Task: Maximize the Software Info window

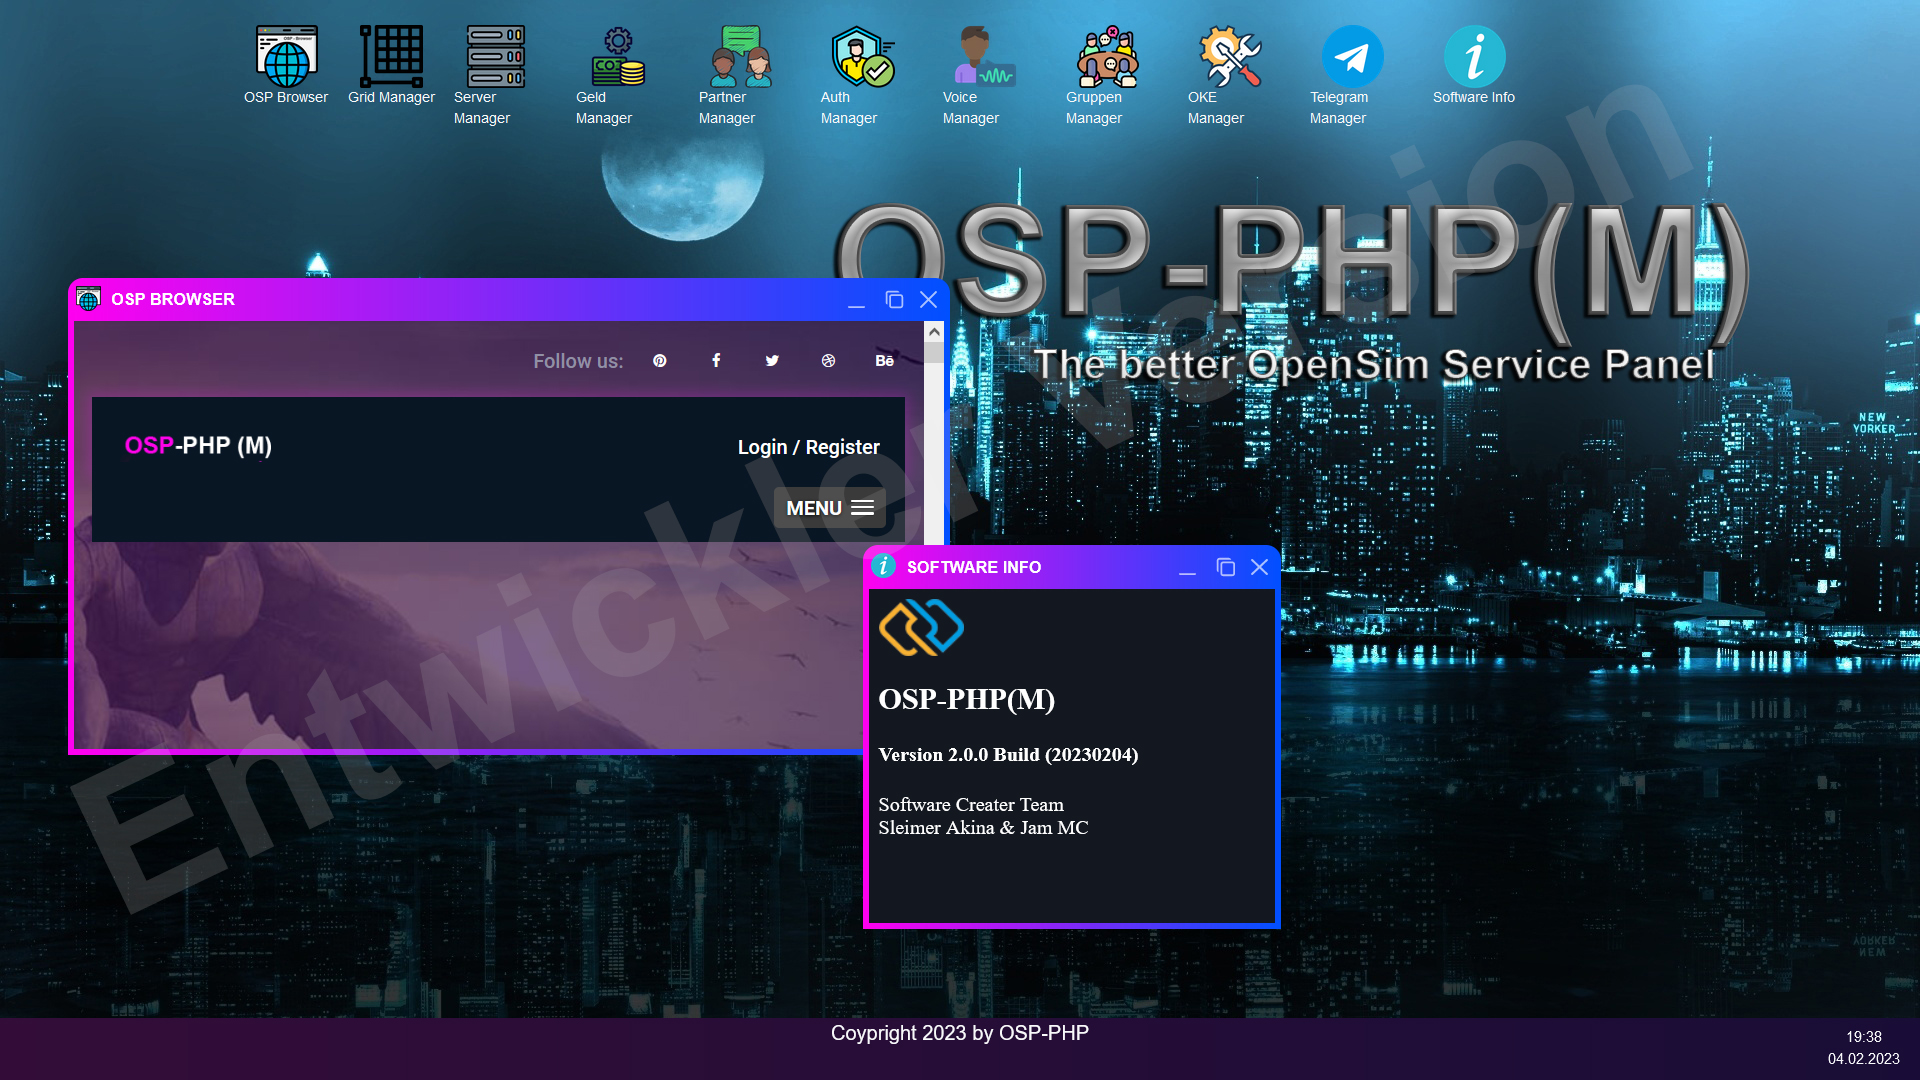Action: pos(1225,567)
